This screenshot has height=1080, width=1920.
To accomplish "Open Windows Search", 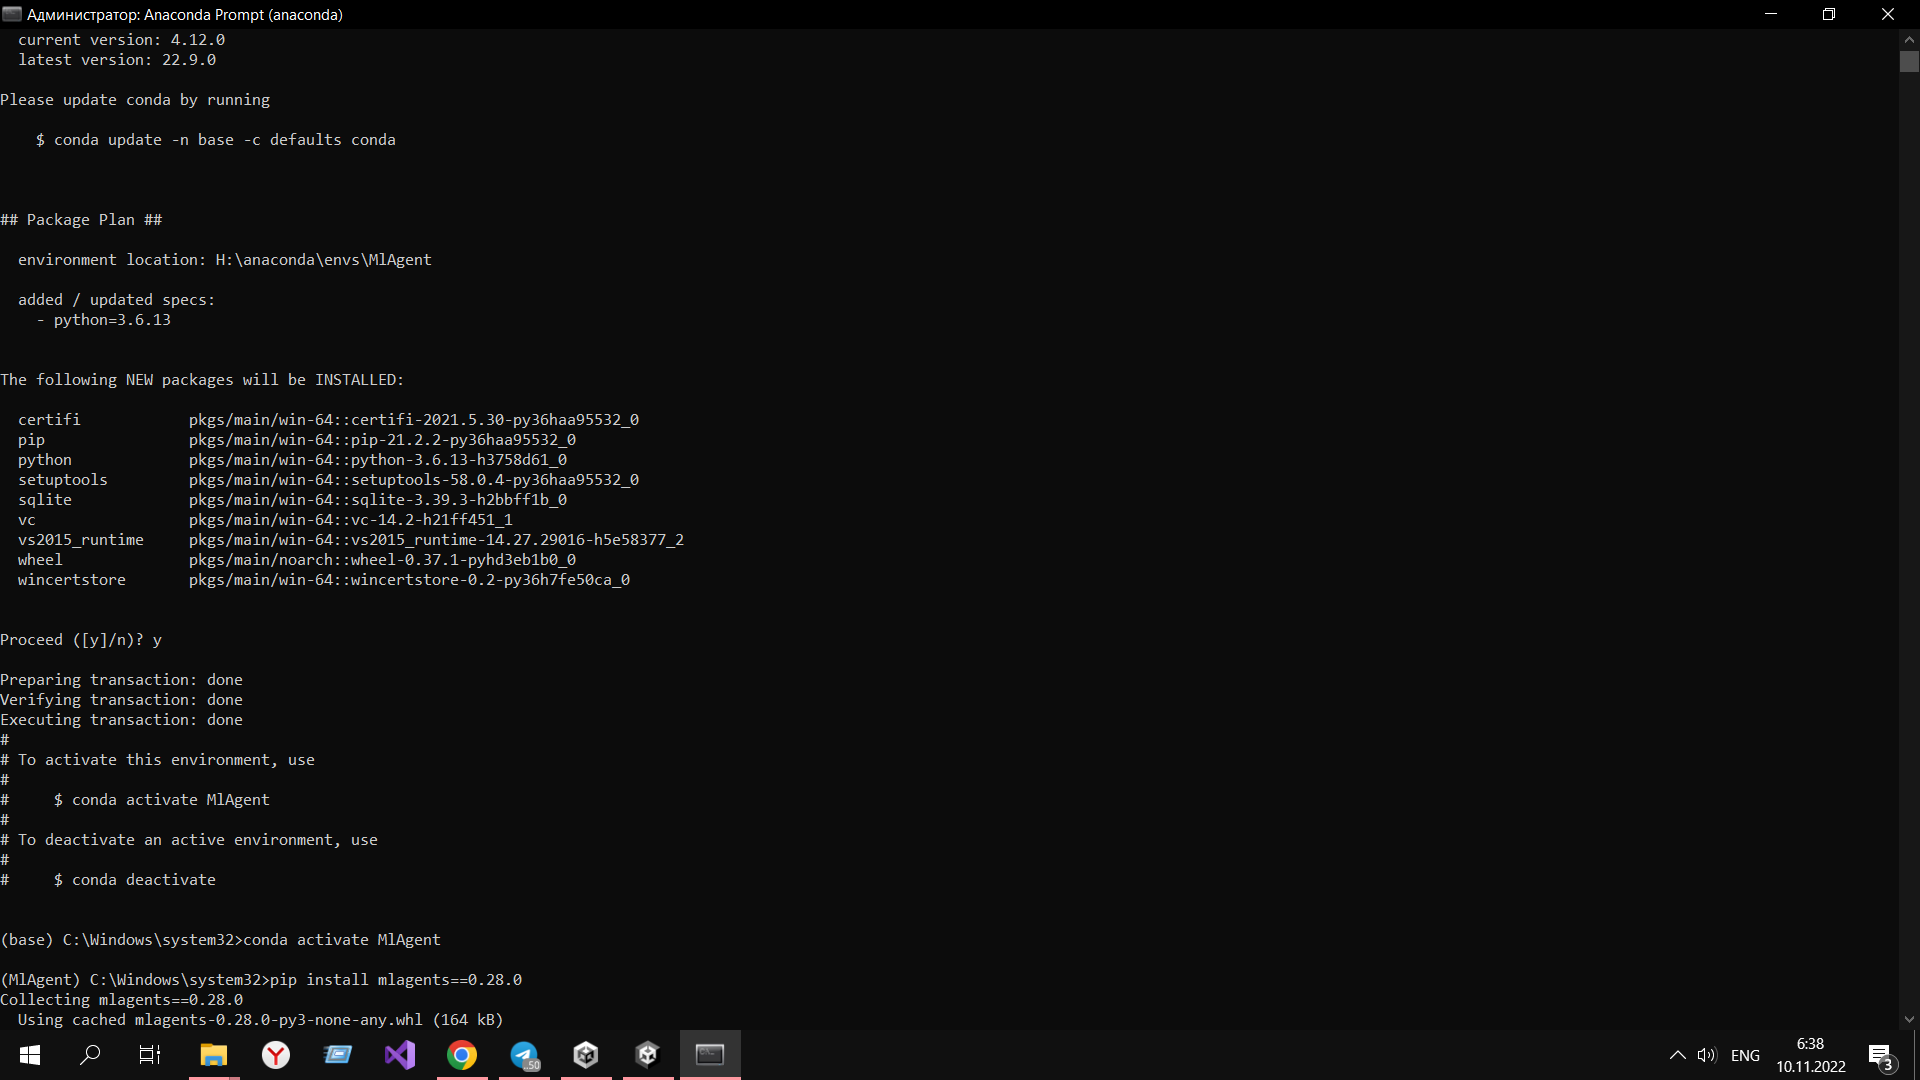I will (x=90, y=1055).
